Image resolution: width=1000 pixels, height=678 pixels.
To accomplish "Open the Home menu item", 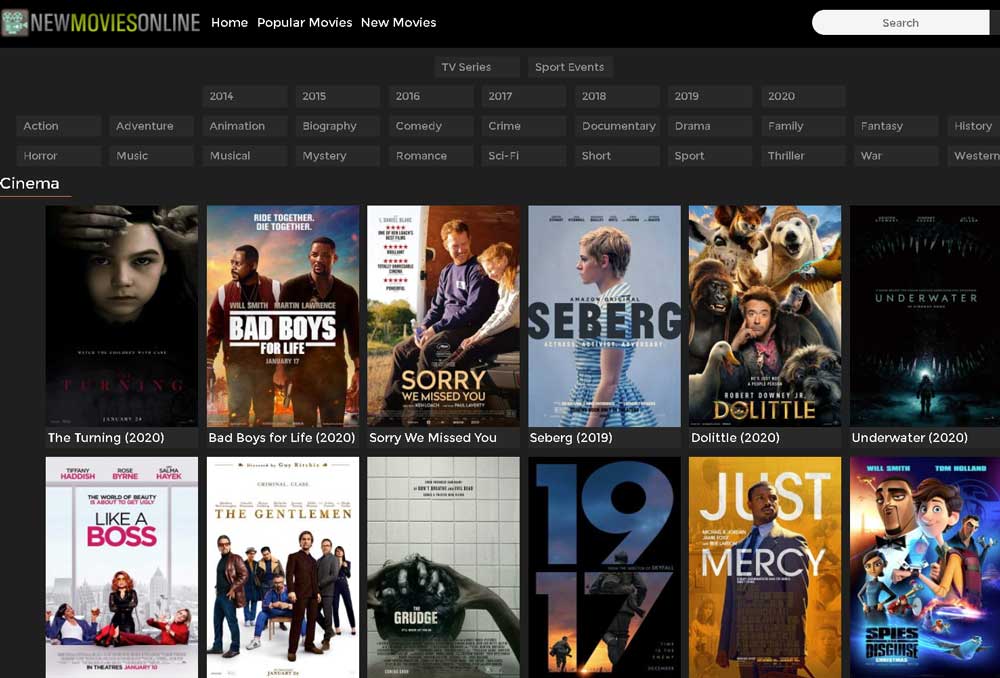I will tap(230, 22).
